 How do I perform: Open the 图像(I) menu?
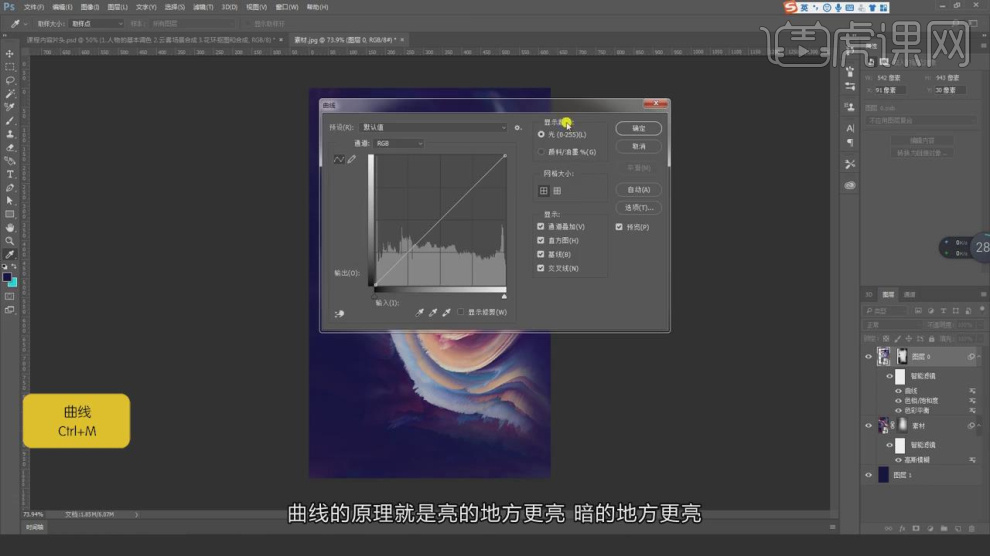[89, 7]
